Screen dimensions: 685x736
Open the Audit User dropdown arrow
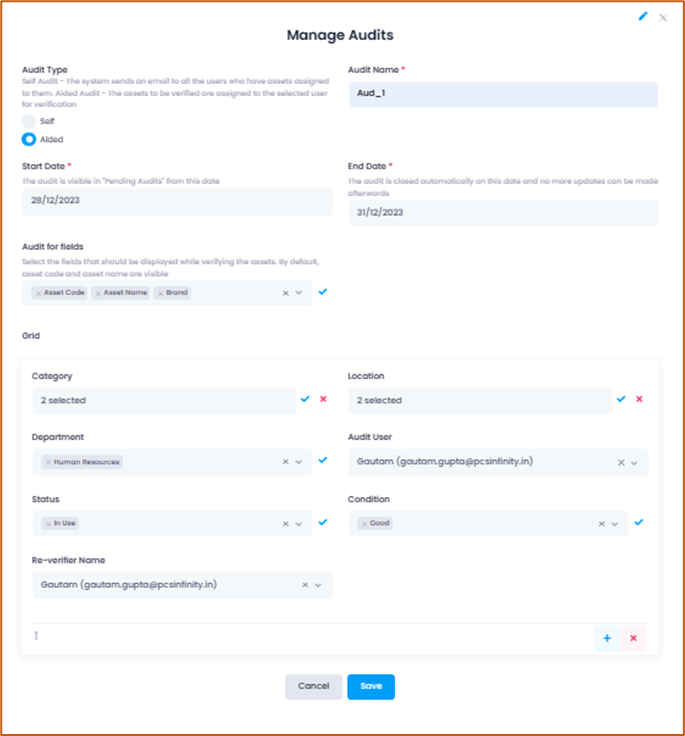[634, 463]
